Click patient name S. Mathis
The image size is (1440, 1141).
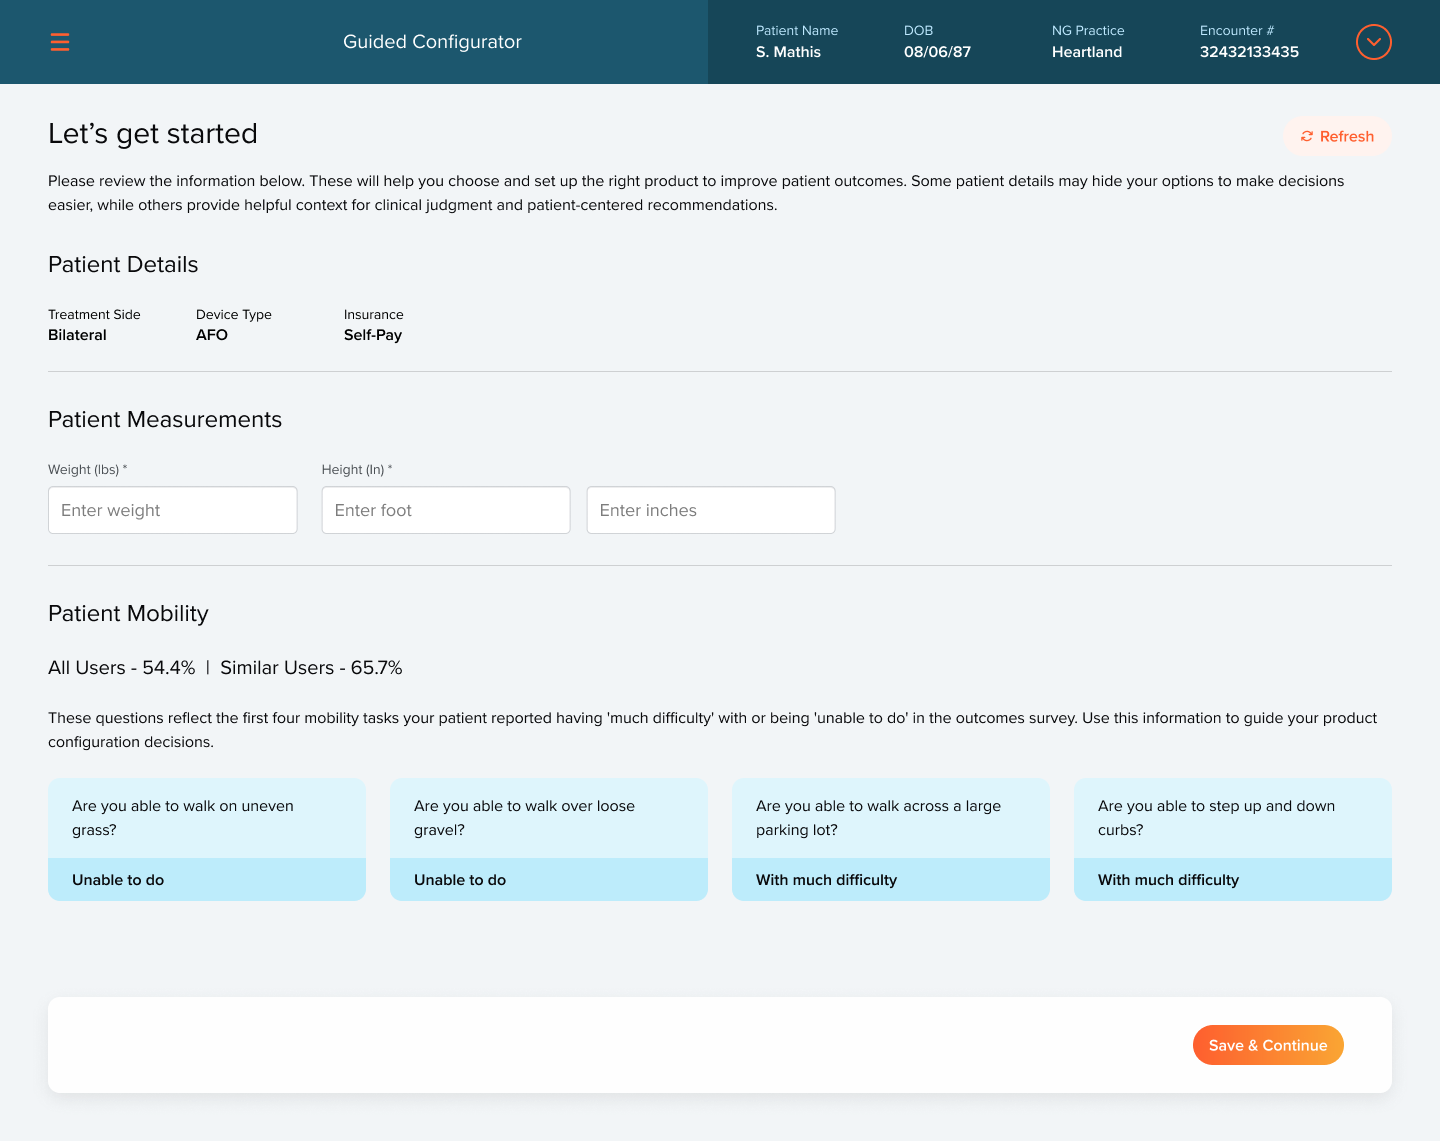[788, 52]
